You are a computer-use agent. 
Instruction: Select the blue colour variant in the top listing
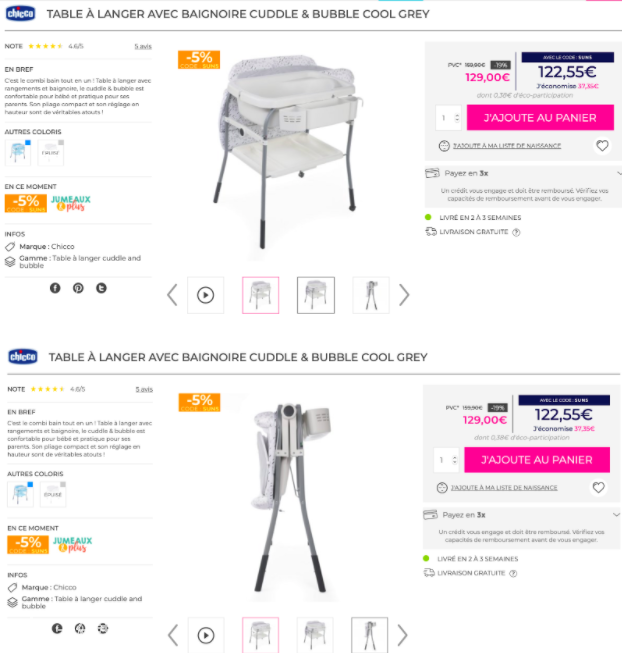coord(18,152)
